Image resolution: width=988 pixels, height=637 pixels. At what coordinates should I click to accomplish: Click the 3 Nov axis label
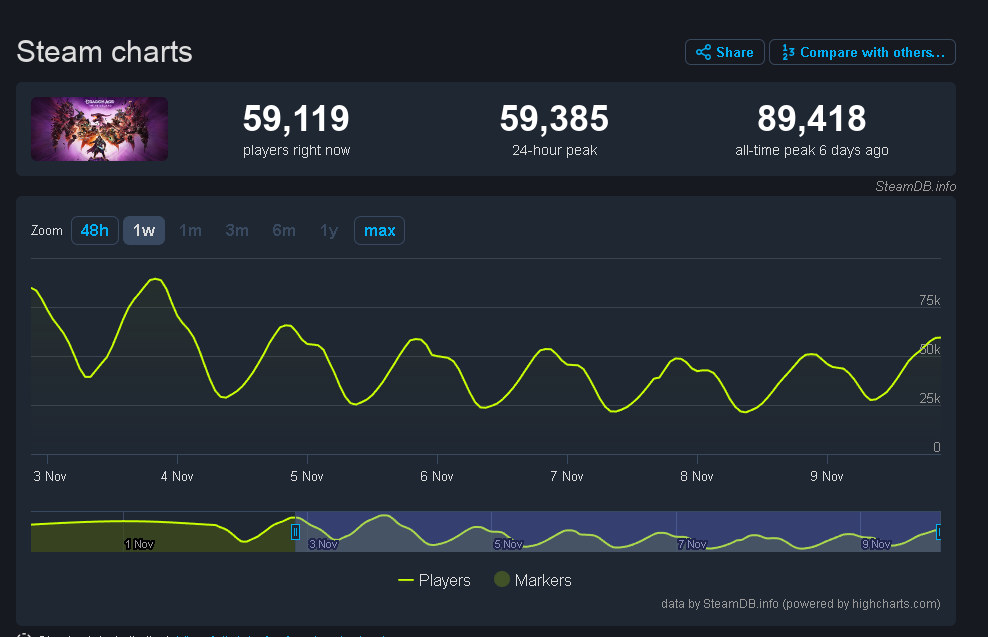pos(50,476)
